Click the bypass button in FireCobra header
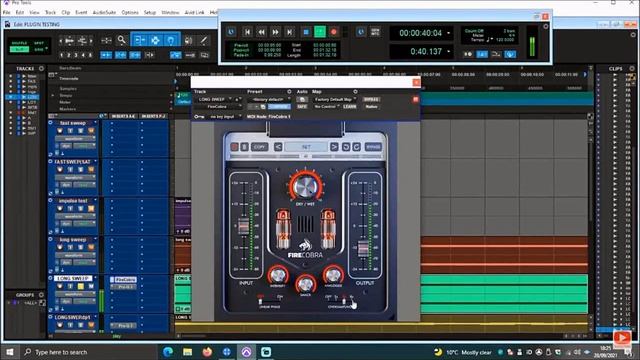 (x=373, y=147)
